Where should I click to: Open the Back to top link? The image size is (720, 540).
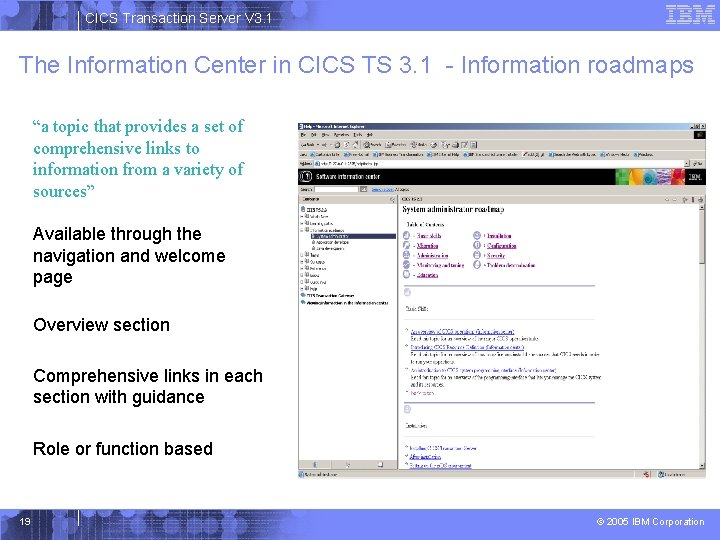(x=422, y=393)
